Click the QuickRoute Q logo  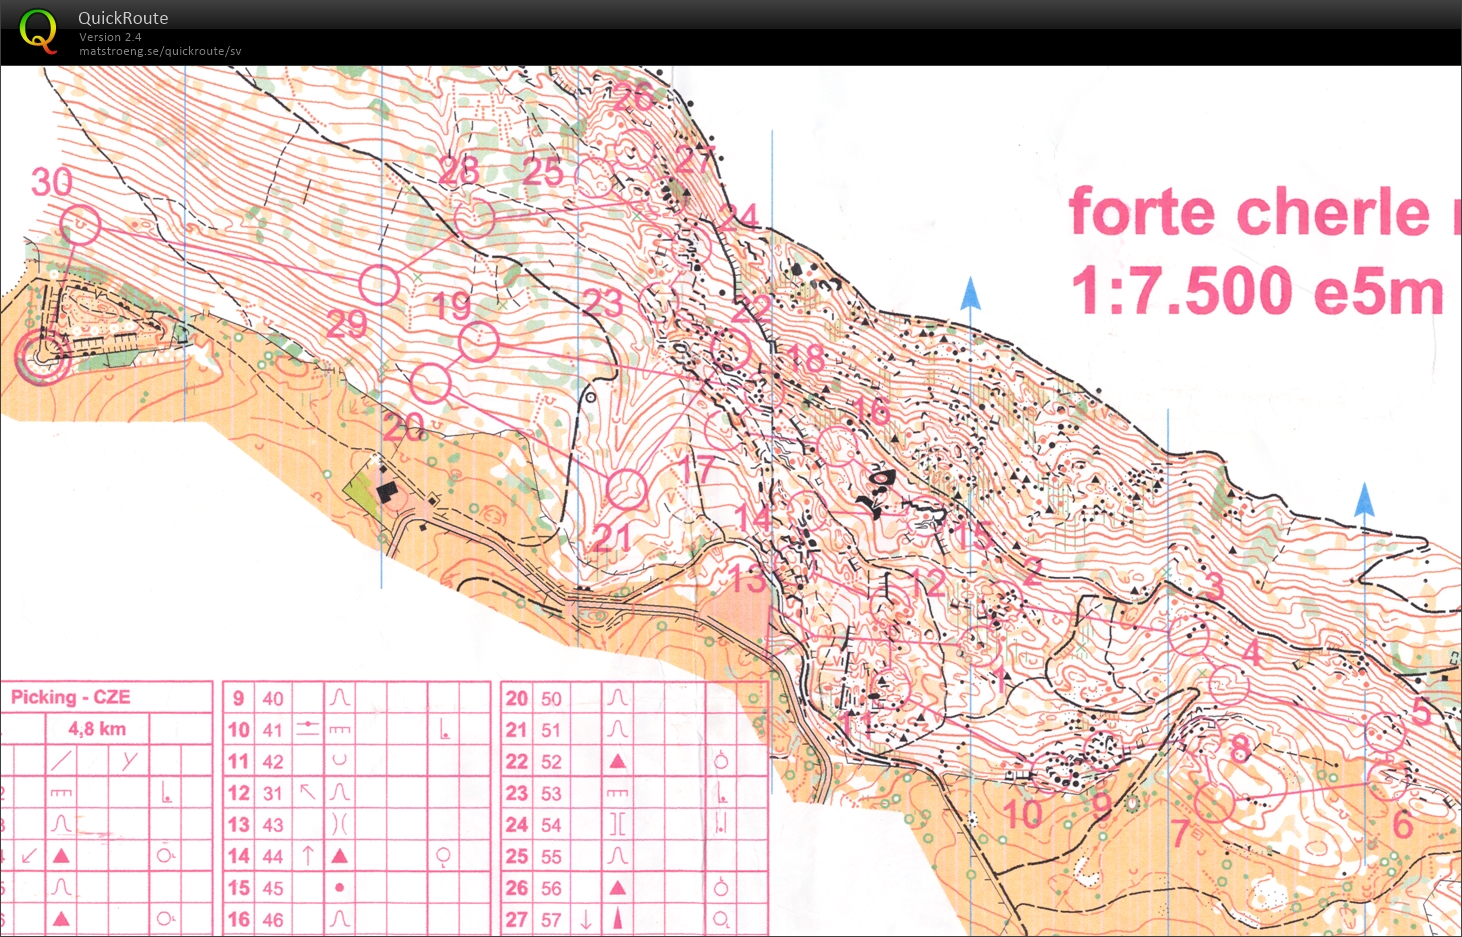pyautogui.click(x=38, y=30)
